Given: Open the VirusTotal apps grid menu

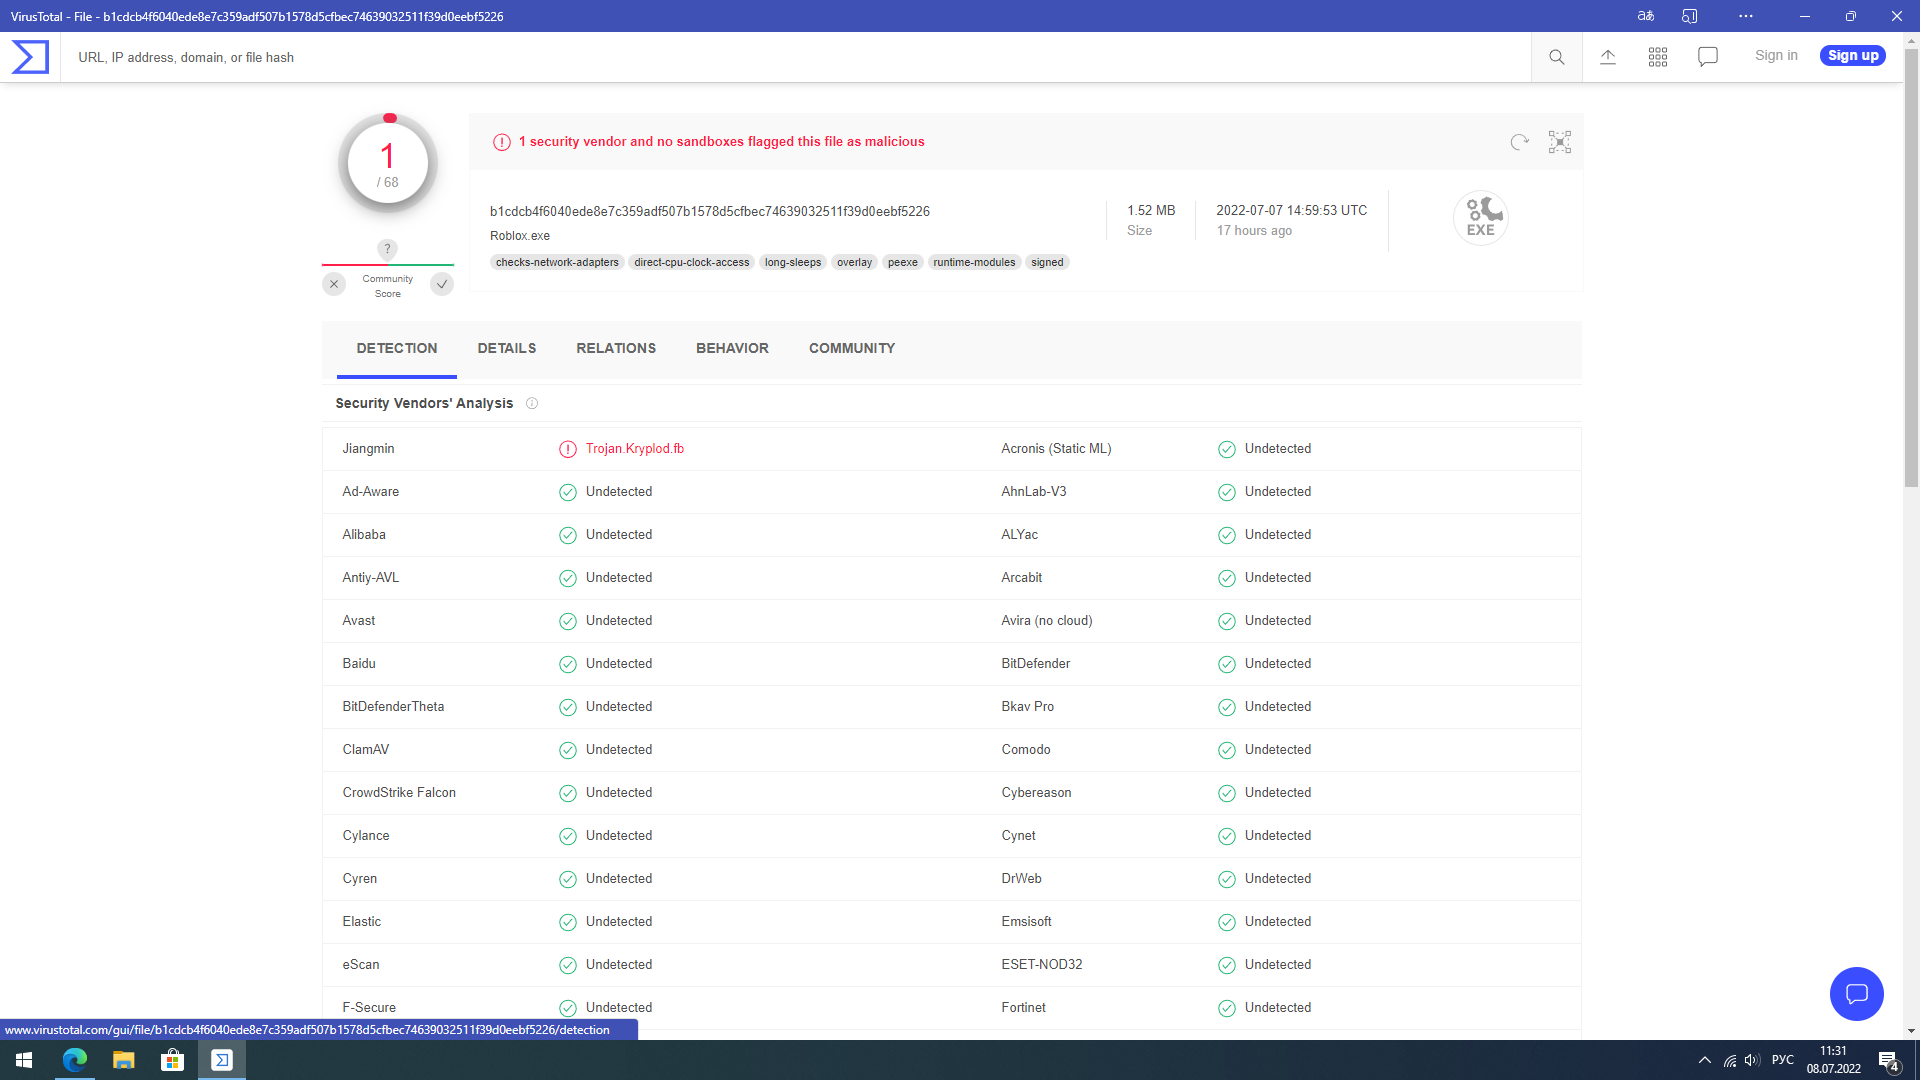Looking at the screenshot, I should (1657, 57).
